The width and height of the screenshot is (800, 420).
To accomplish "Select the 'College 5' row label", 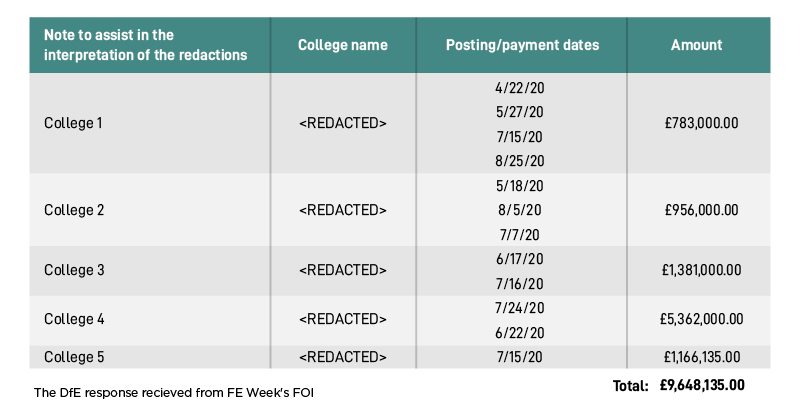I will pyautogui.click(x=74, y=357).
